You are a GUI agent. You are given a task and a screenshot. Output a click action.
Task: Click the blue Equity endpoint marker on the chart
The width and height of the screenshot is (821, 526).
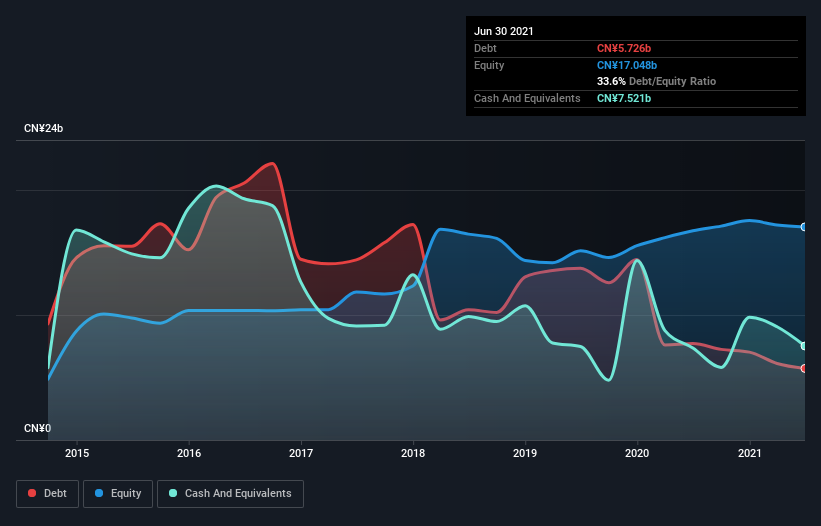(x=804, y=227)
